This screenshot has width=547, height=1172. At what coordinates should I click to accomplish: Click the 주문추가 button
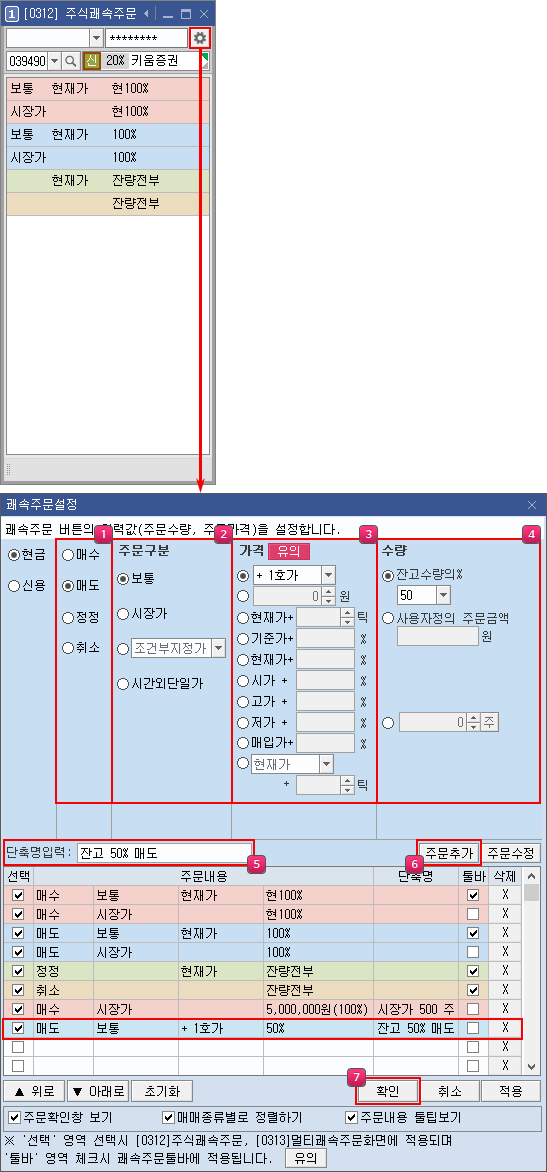tap(449, 853)
